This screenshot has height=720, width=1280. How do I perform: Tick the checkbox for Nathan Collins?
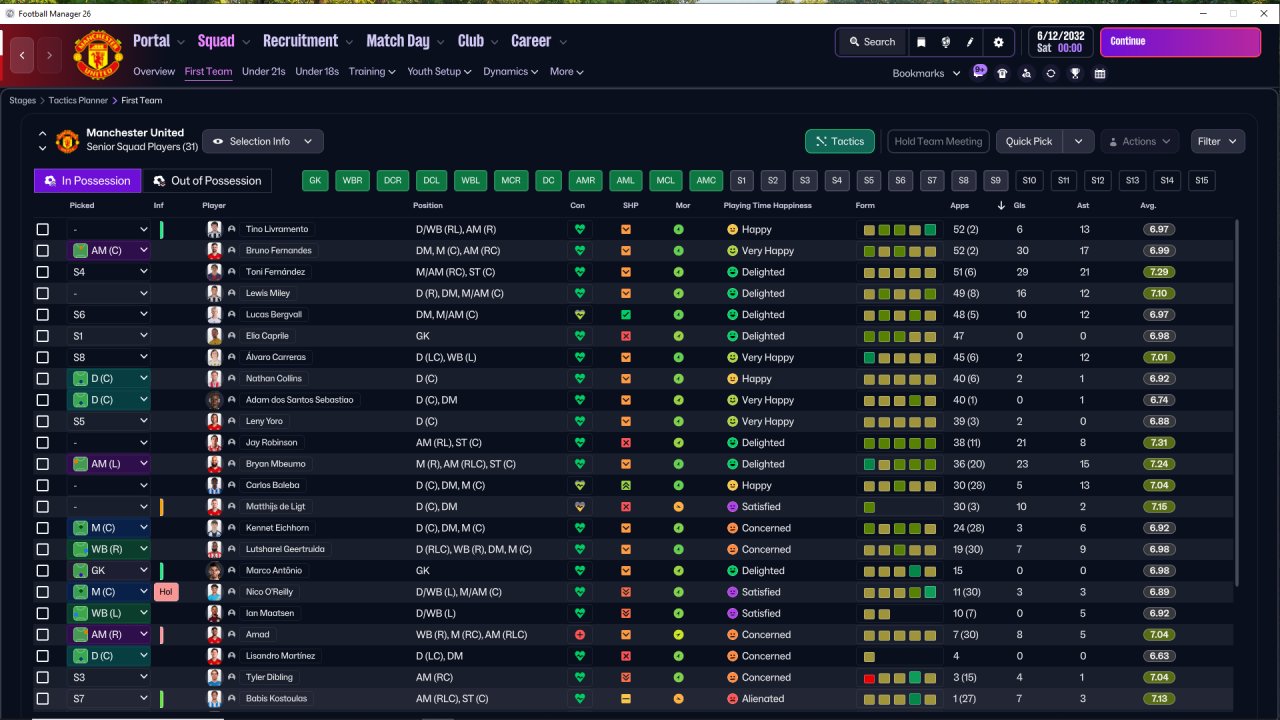[x=42, y=379]
